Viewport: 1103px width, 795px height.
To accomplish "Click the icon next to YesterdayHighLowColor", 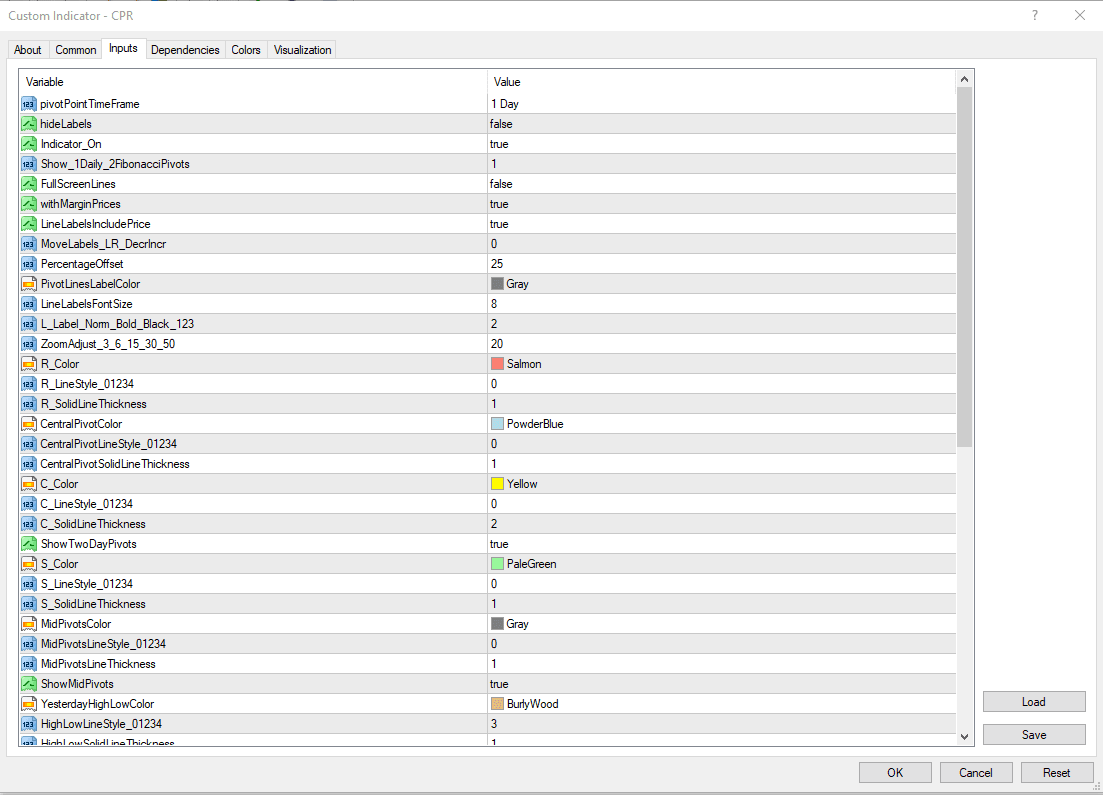I will coord(28,704).
